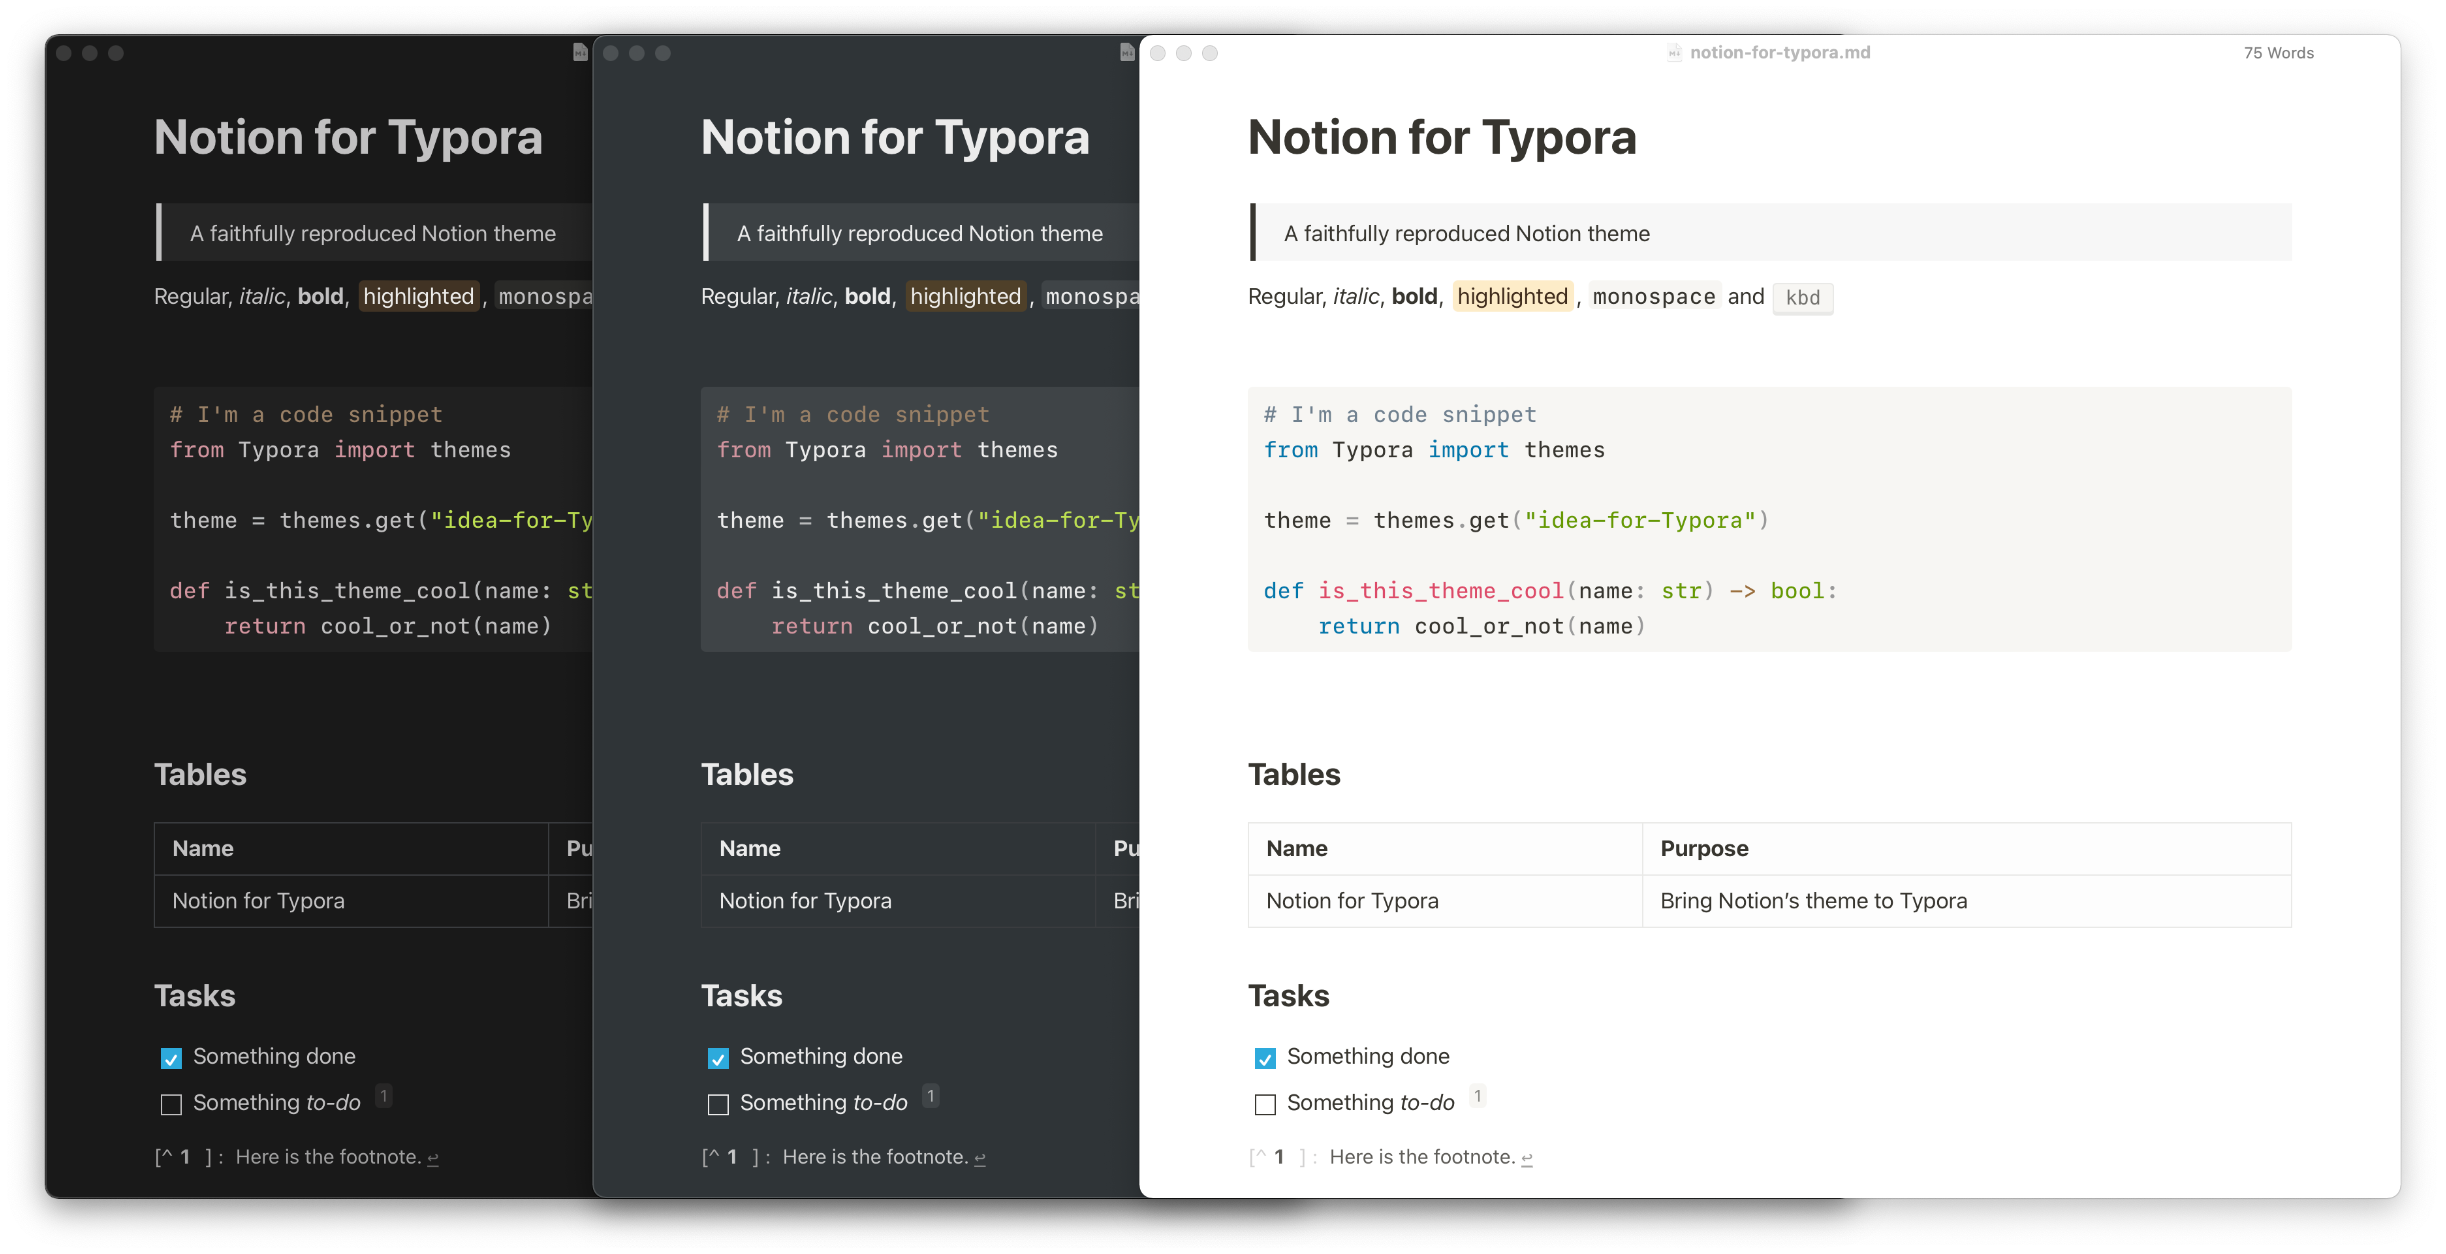Click the 'Tasks' heading in the gray middle window
Image resolution: width=2446 pixels, height=1254 pixels.
[x=741, y=996]
